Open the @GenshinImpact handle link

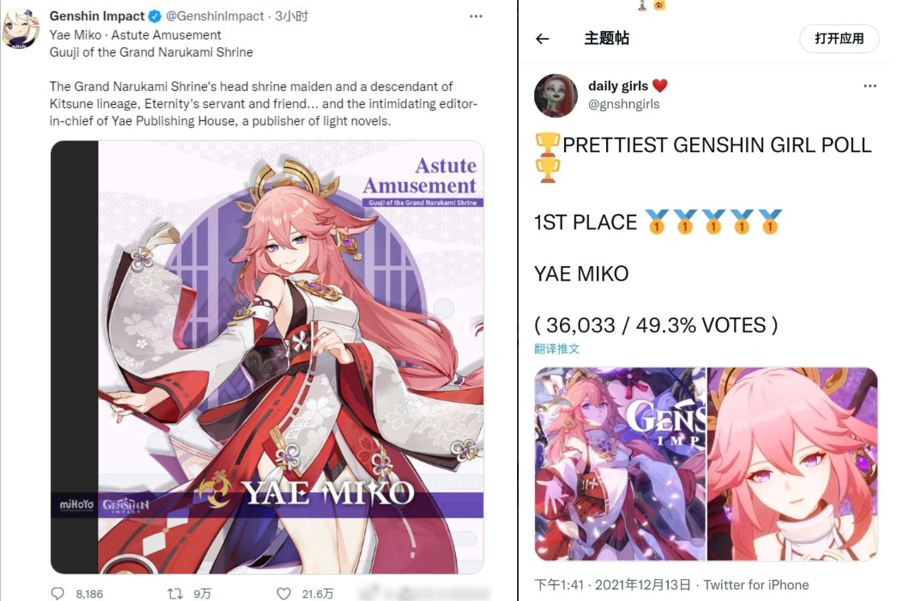pyautogui.click(x=215, y=16)
